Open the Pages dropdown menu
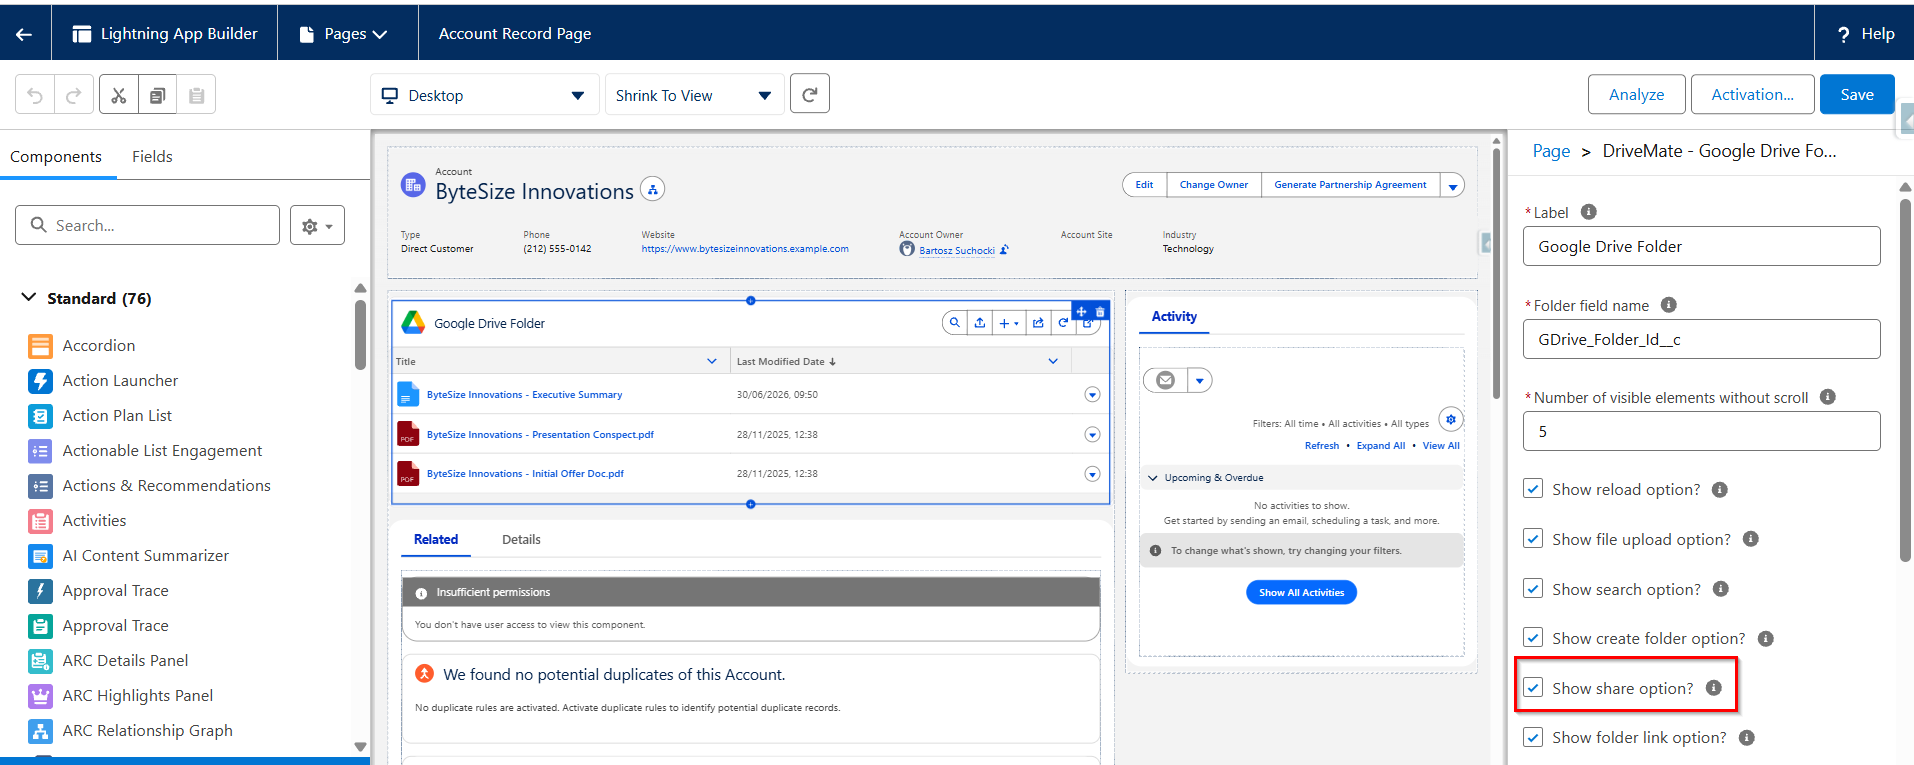Screen dimensions: 1914x765 tap(345, 34)
